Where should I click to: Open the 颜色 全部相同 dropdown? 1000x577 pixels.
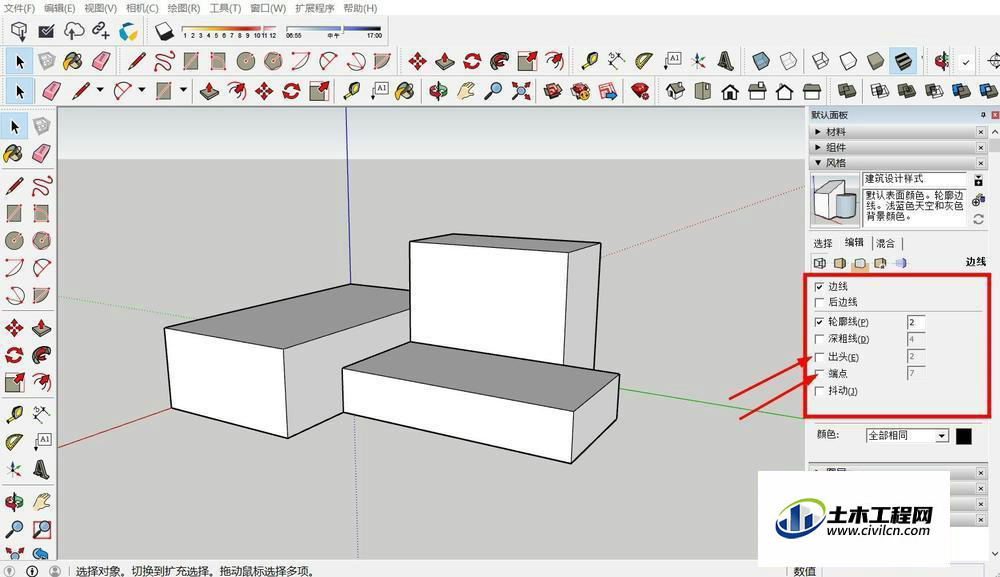click(908, 435)
